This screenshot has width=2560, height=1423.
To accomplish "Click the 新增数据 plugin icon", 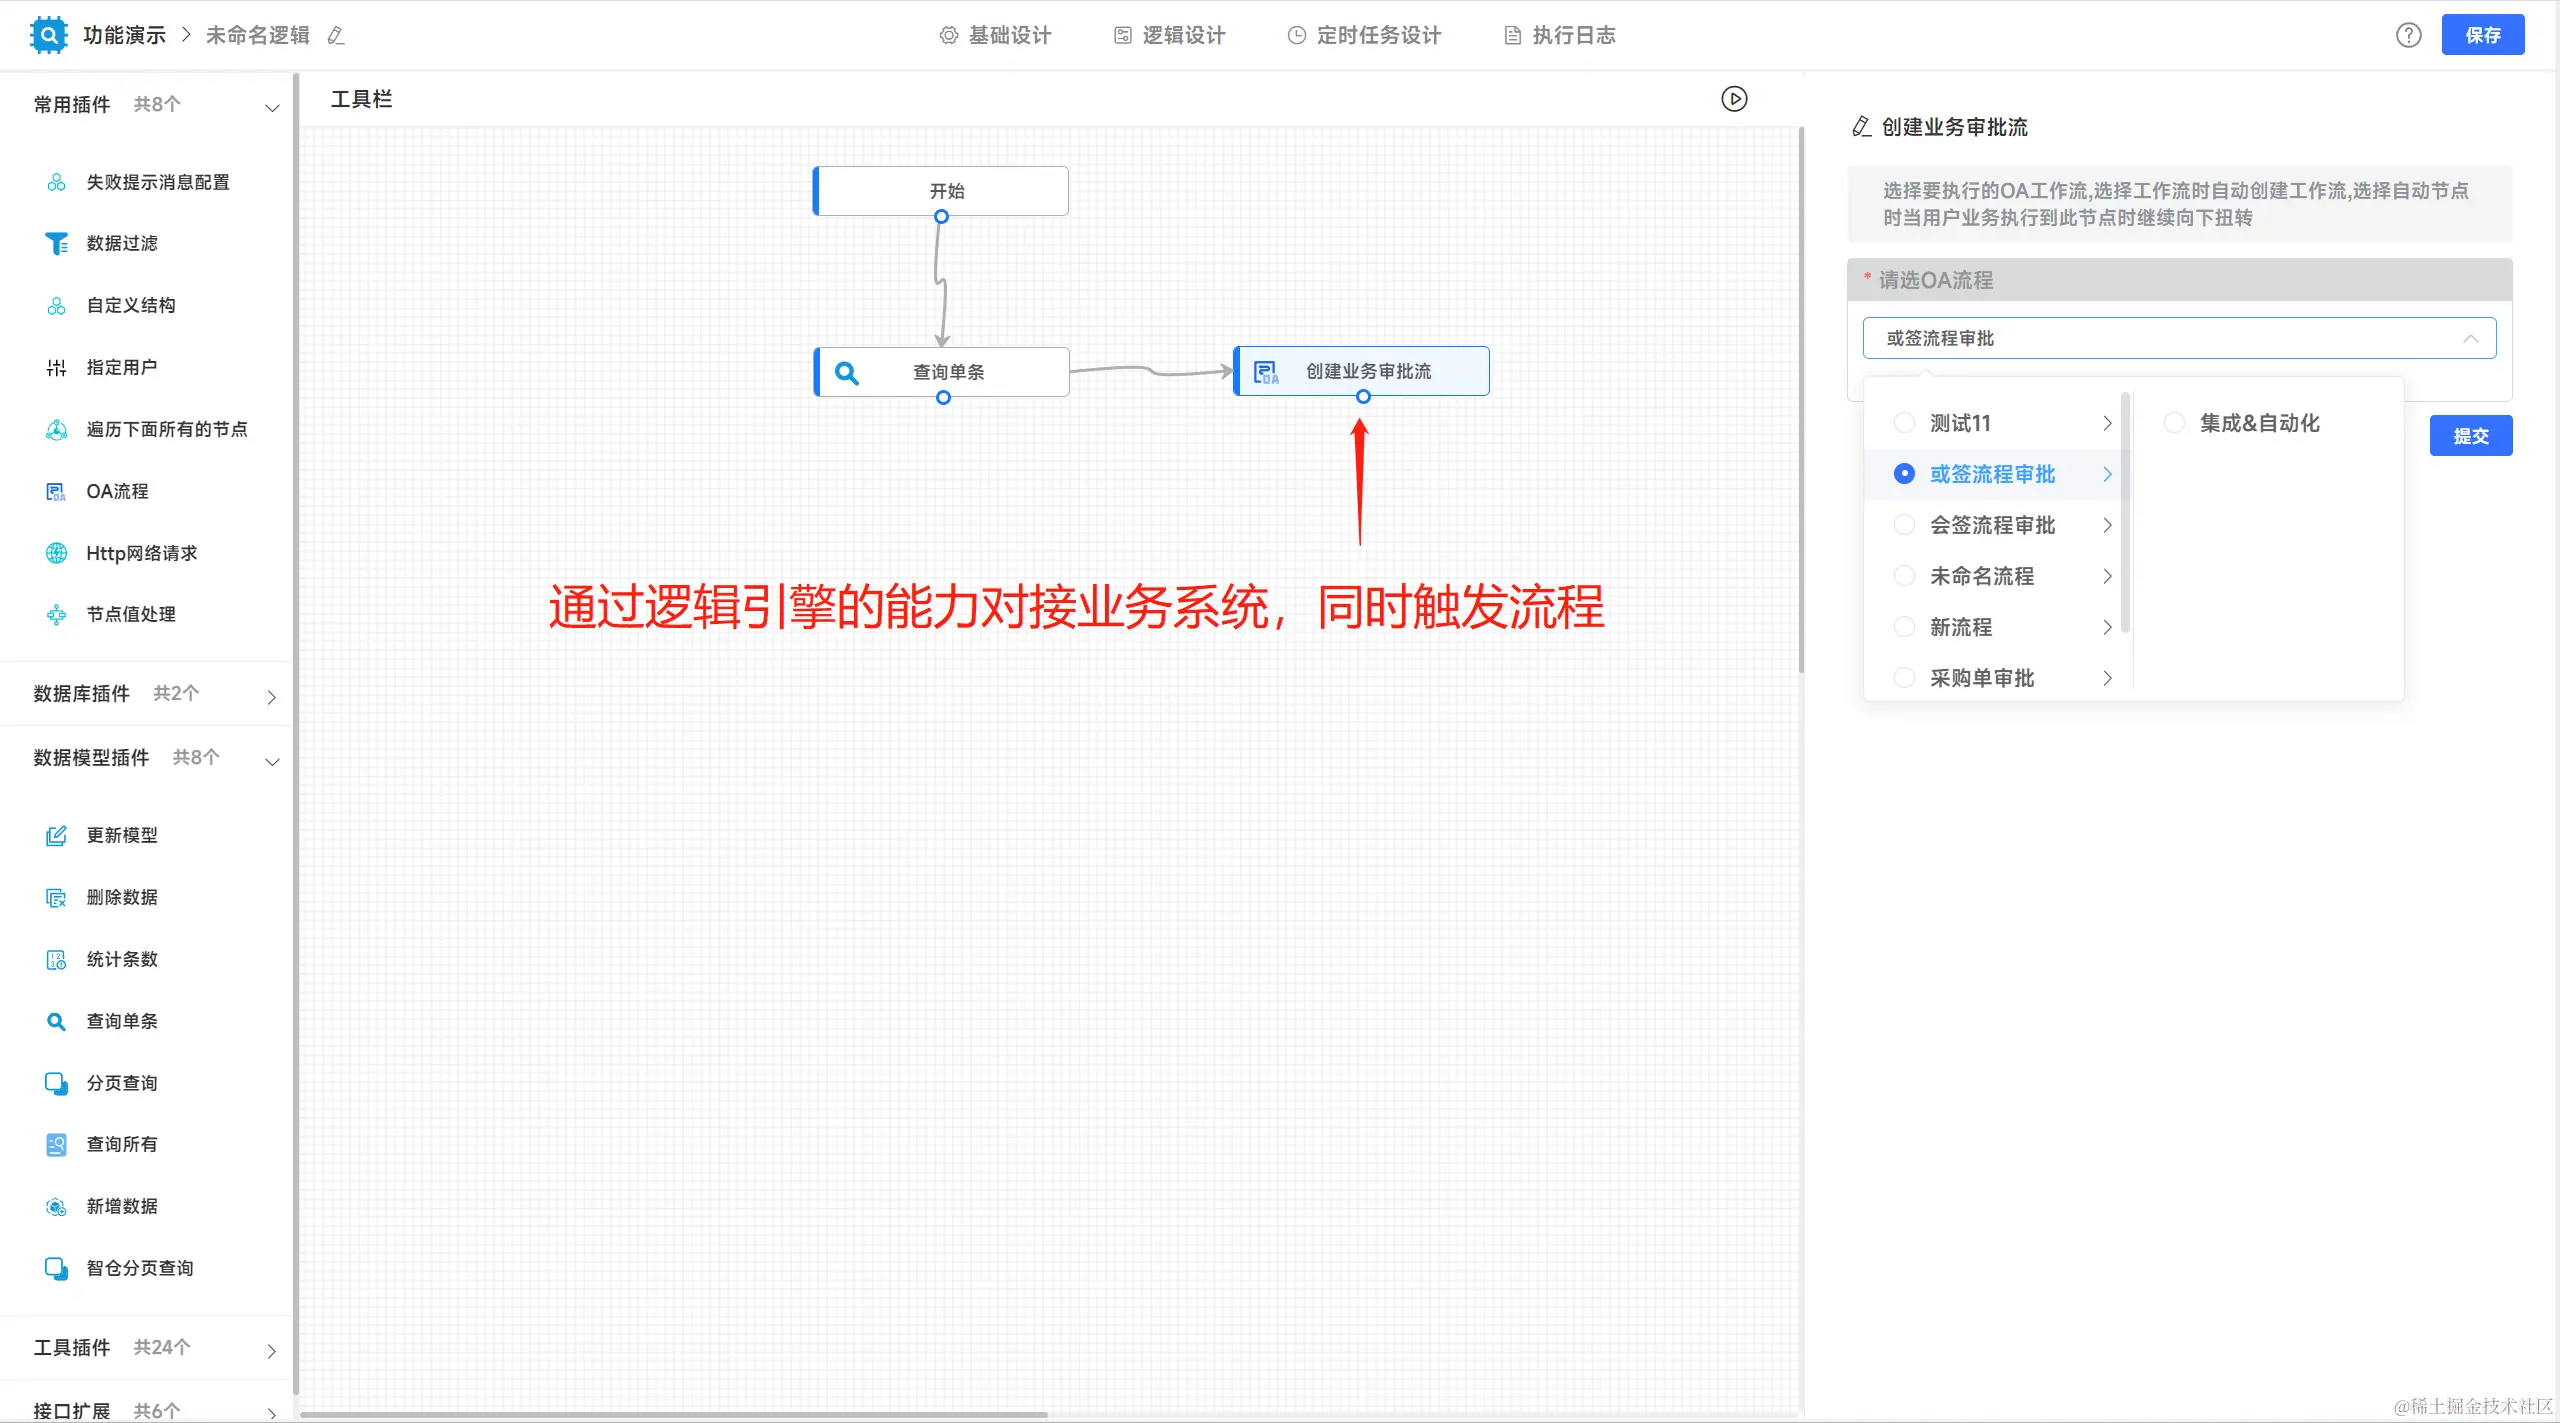I will pos(56,1207).
